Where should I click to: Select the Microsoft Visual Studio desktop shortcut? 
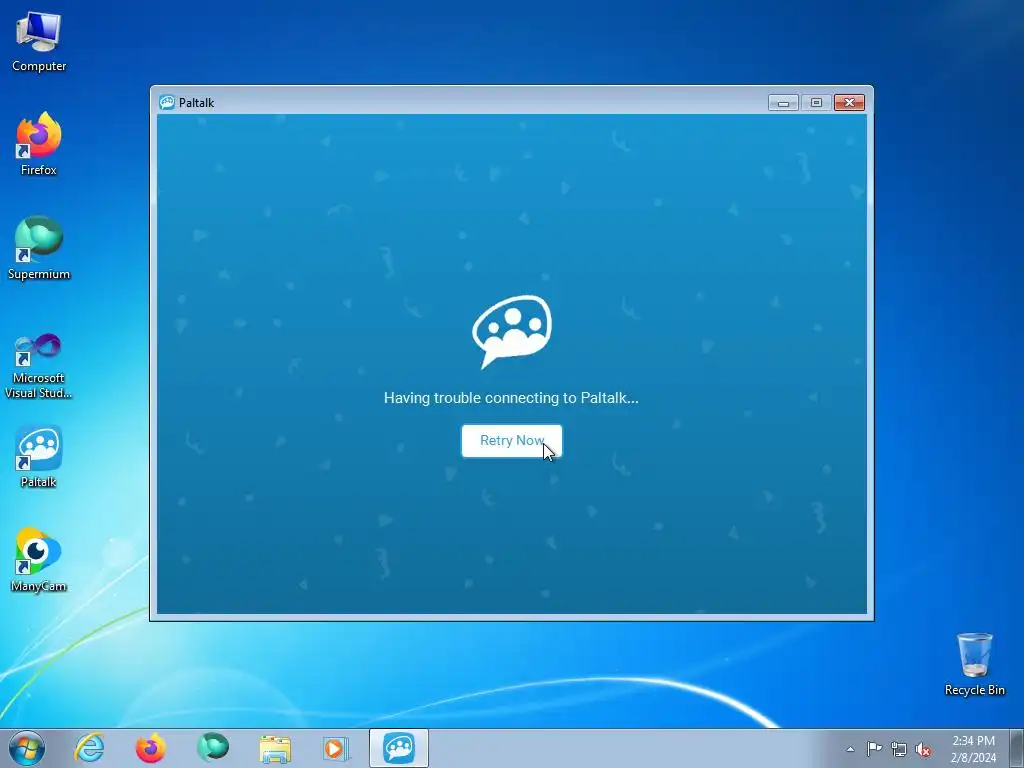[x=39, y=366]
